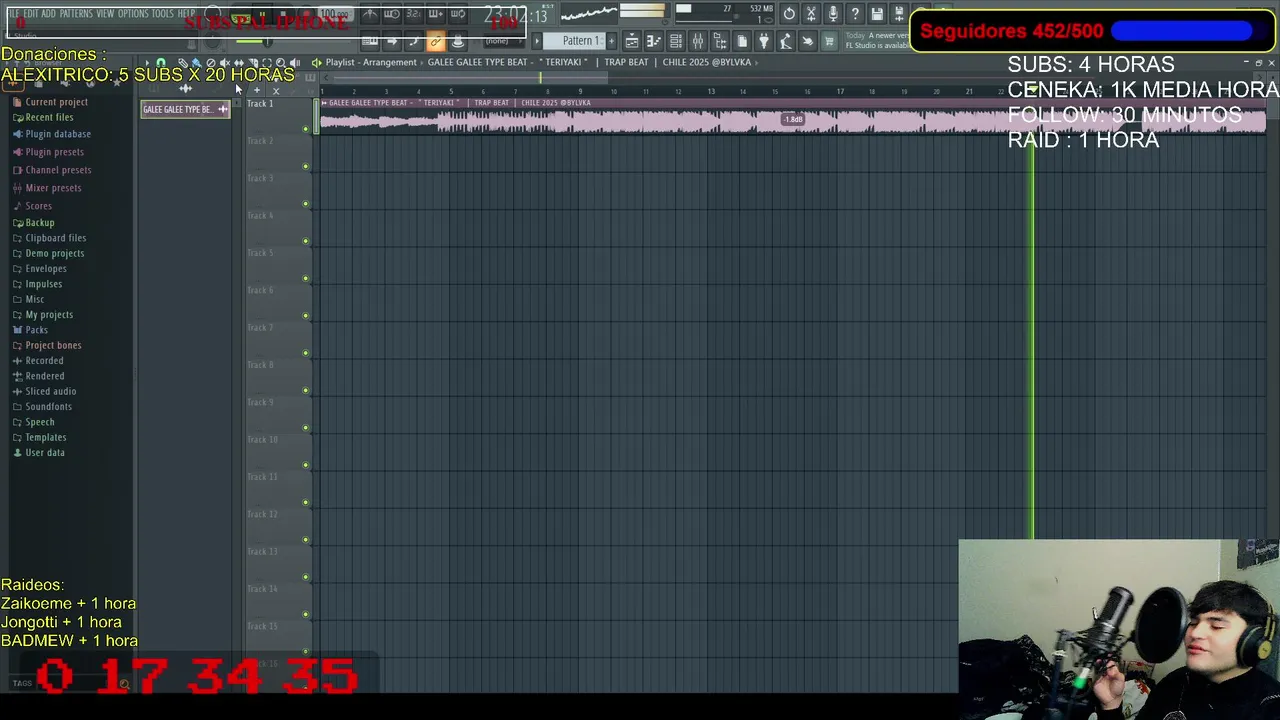1280x720 pixels.
Task: Open the PATTERNS menu
Action: point(76,14)
